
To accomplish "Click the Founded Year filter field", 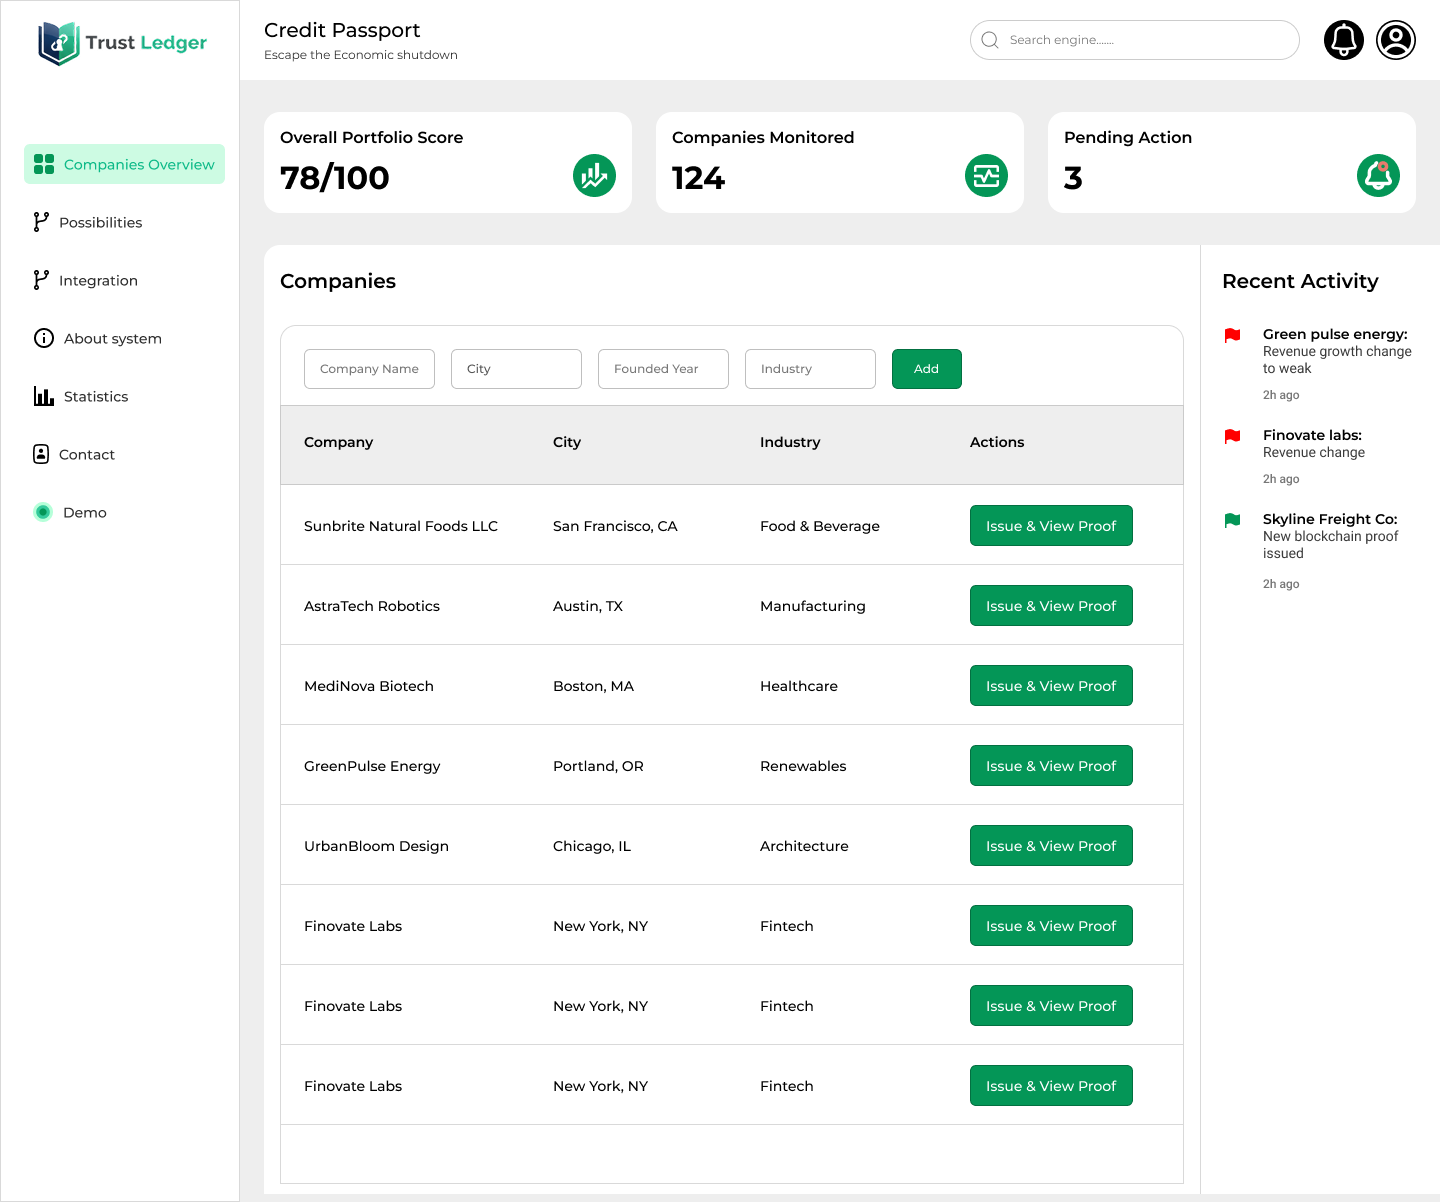I will click(663, 368).
